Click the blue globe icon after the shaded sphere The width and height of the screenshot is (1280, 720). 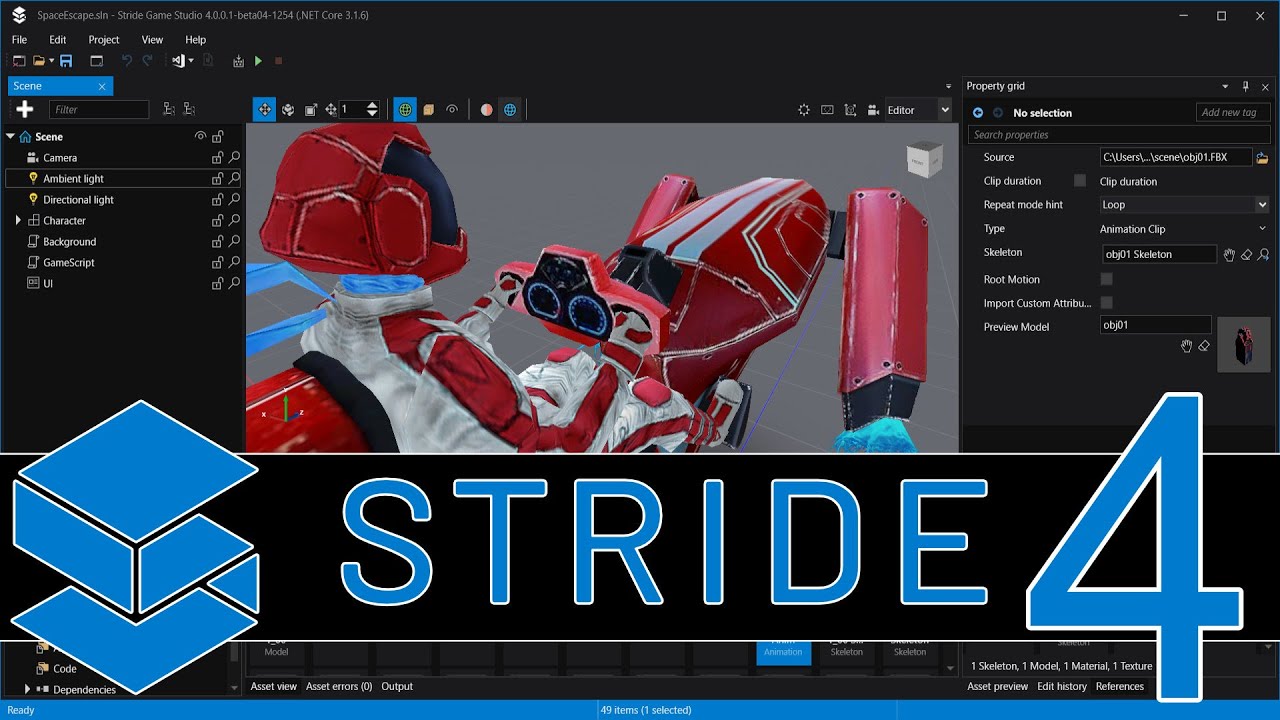coord(510,110)
